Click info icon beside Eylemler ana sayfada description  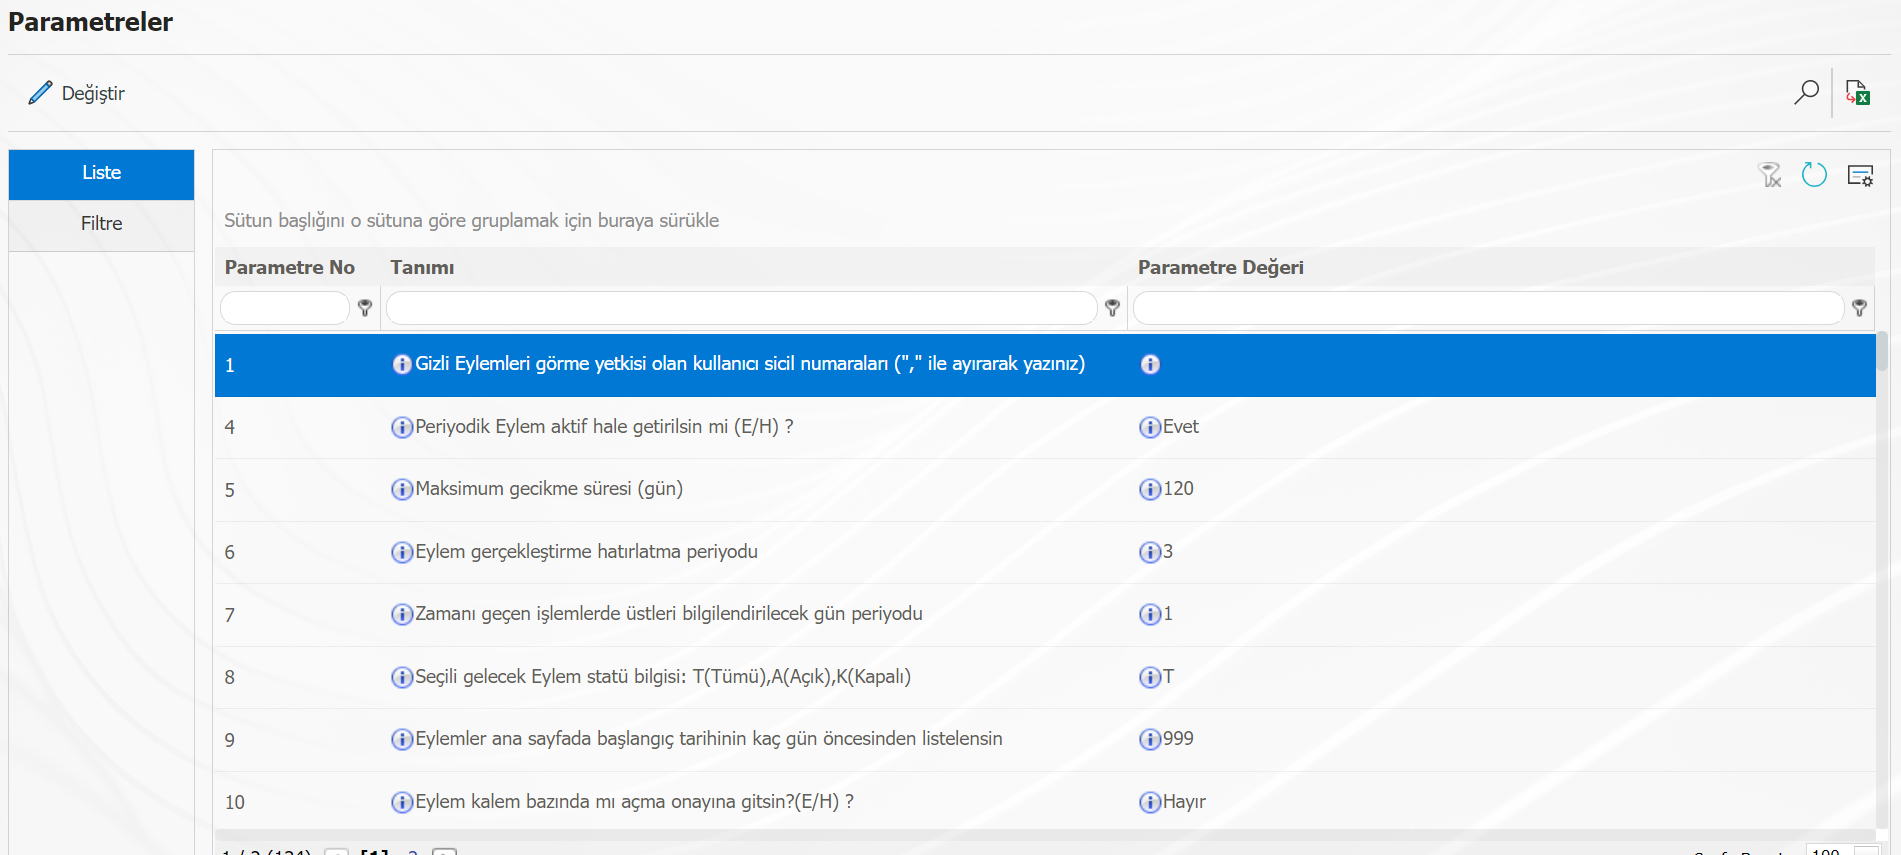[x=402, y=739]
